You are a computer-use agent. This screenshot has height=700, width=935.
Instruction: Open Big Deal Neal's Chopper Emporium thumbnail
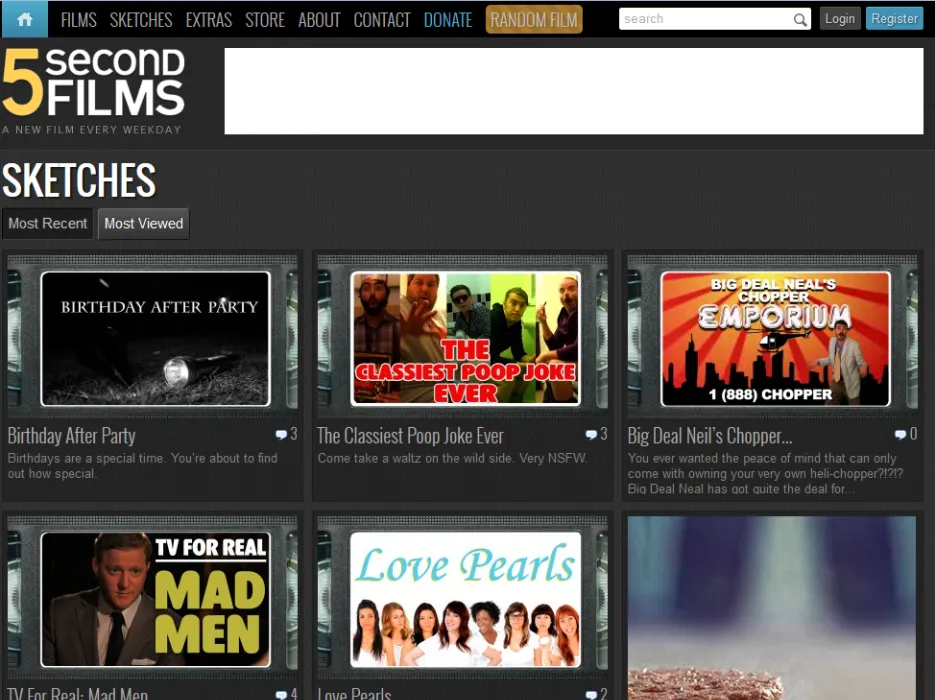point(775,339)
